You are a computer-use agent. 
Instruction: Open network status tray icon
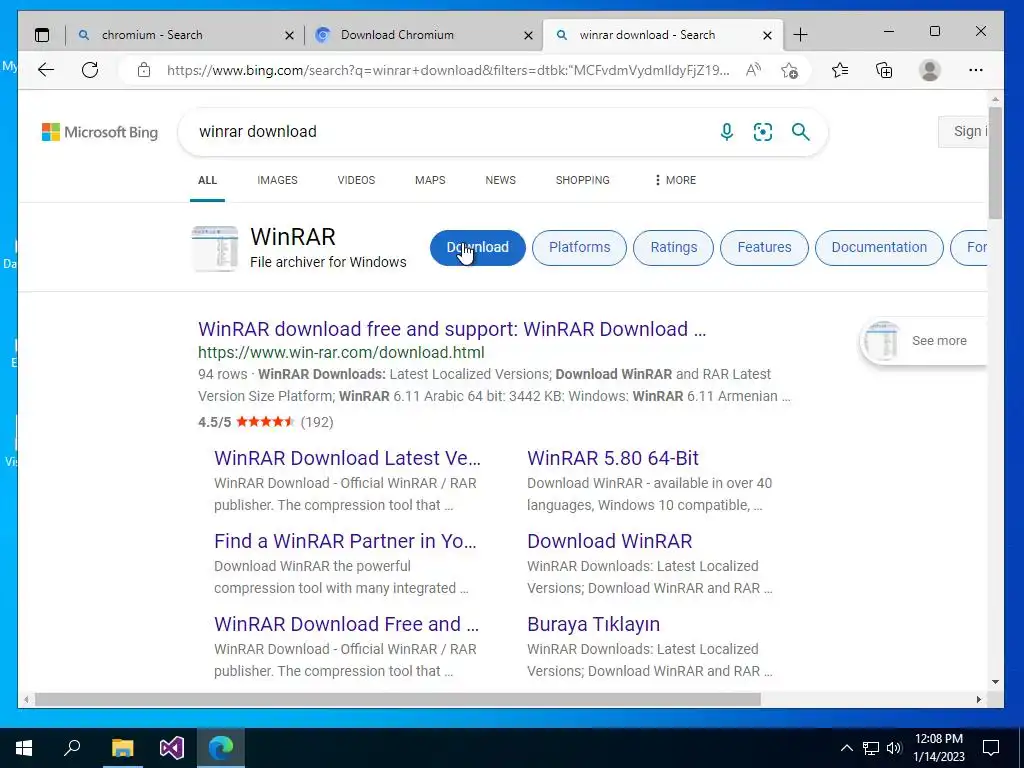pos(871,748)
